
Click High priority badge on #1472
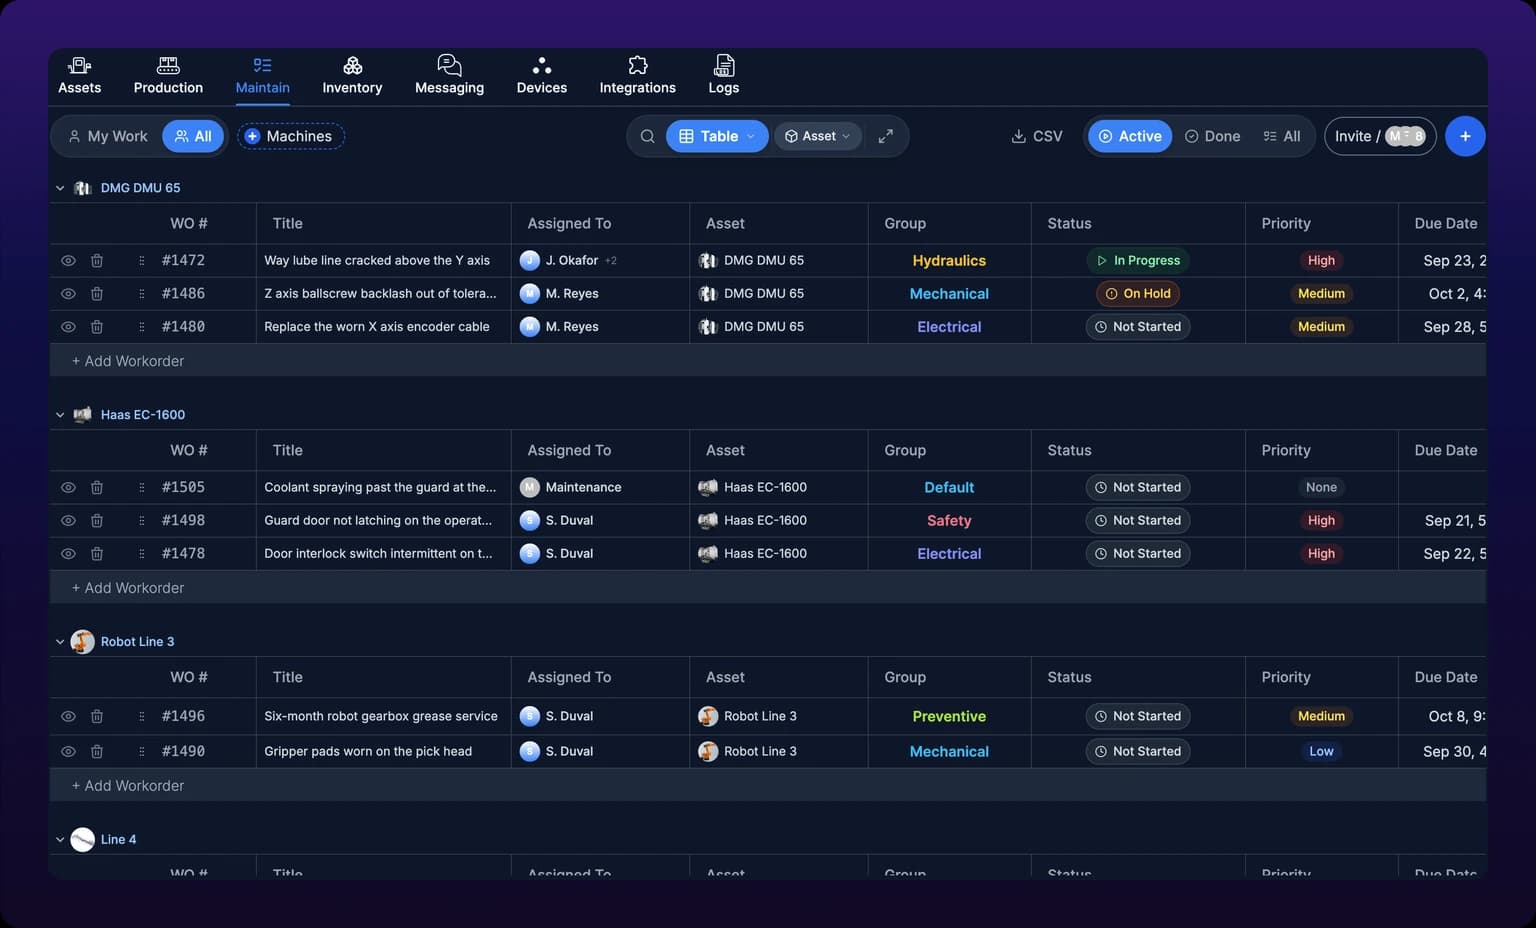pos(1321,260)
